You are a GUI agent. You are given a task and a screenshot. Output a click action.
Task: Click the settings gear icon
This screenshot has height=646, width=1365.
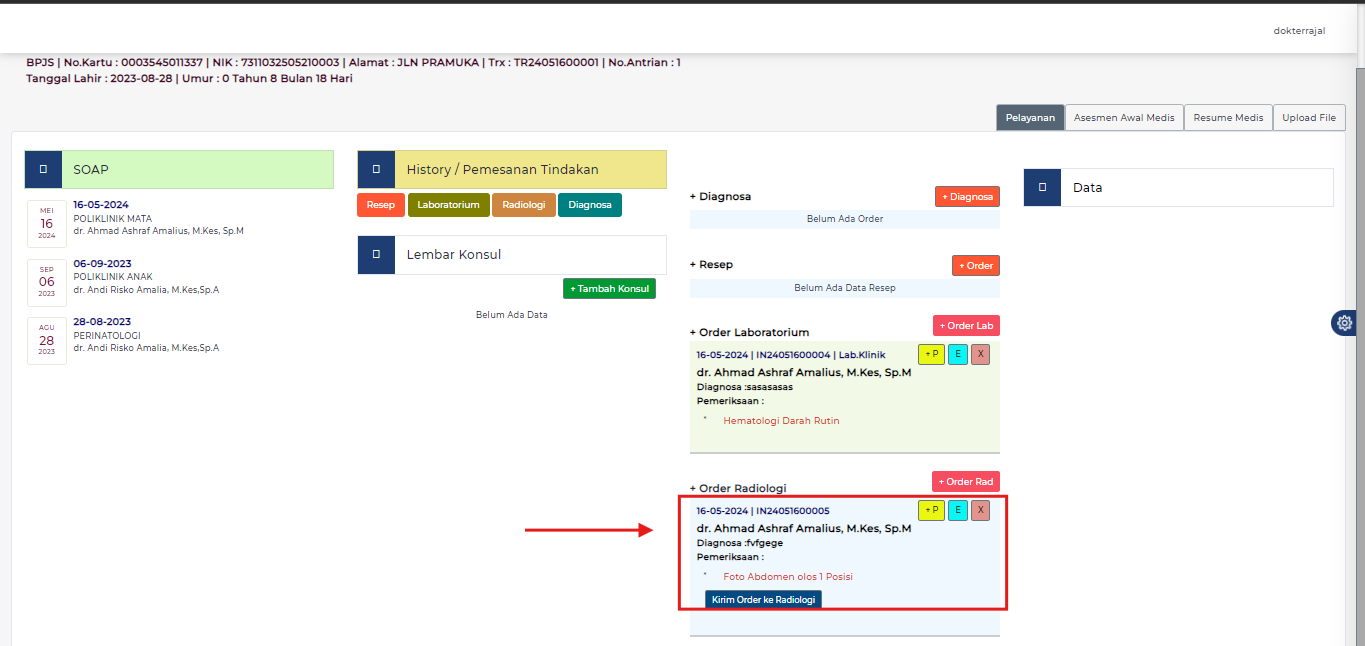1345,323
